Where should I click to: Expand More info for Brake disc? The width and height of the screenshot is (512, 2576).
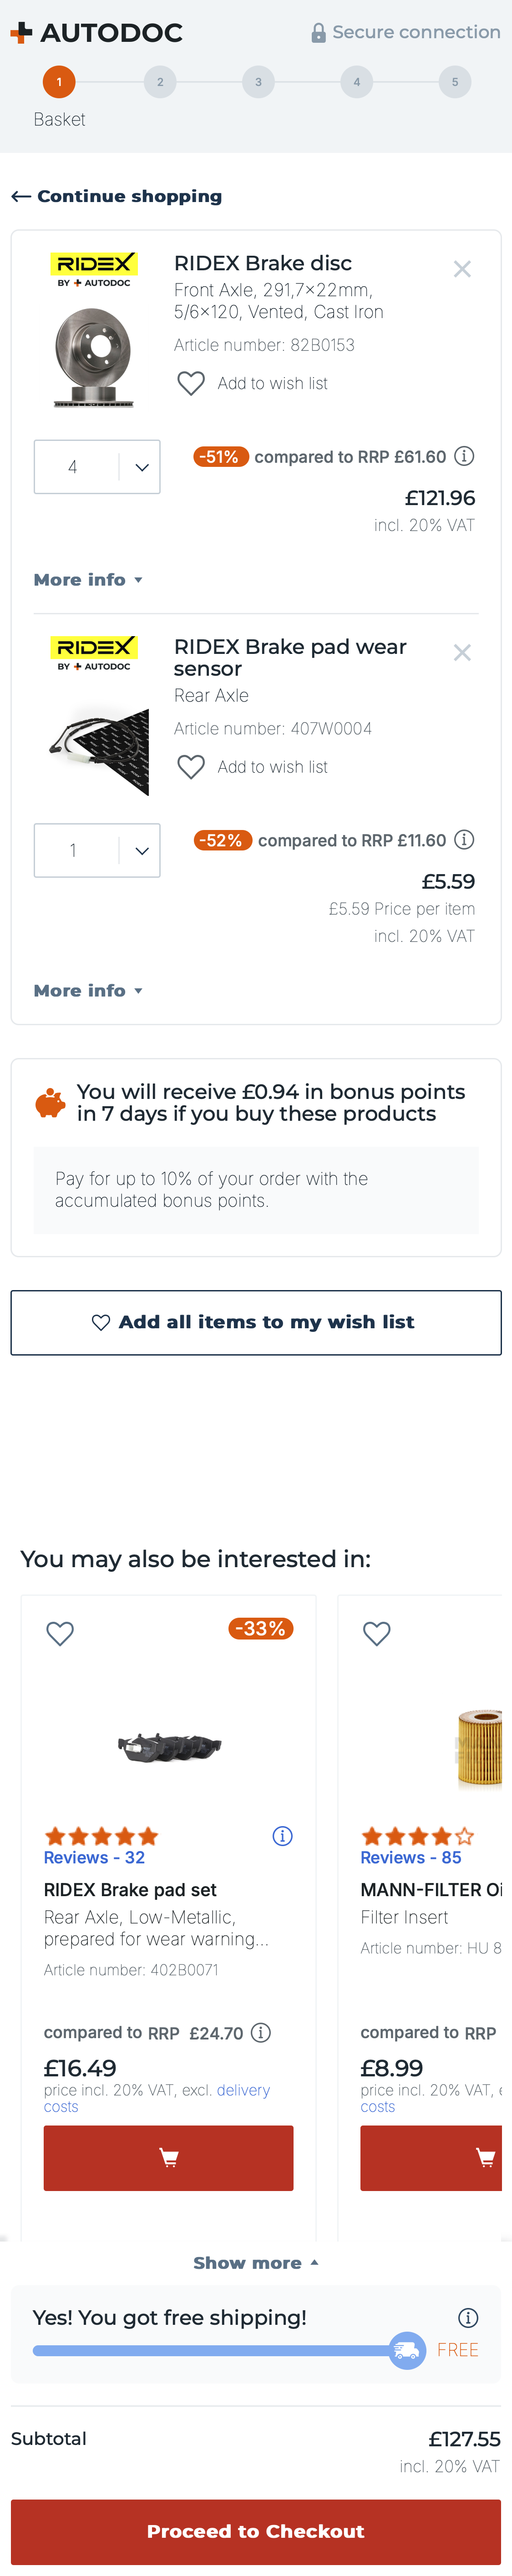click(x=88, y=580)
